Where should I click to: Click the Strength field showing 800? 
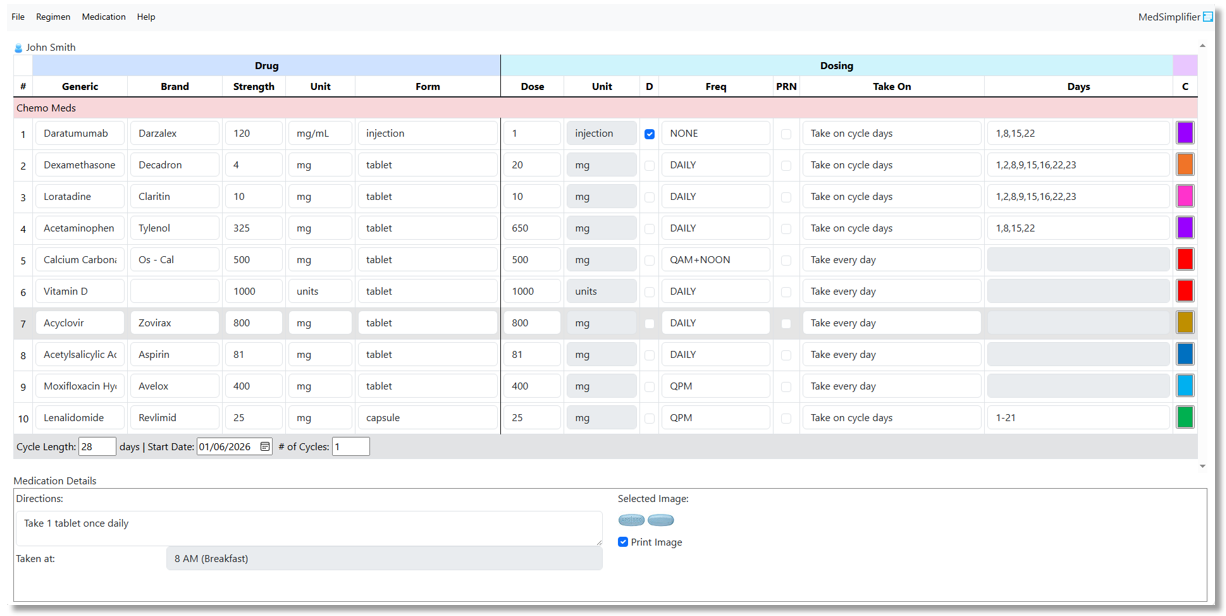pyautogui.click(x=253, y=323)
